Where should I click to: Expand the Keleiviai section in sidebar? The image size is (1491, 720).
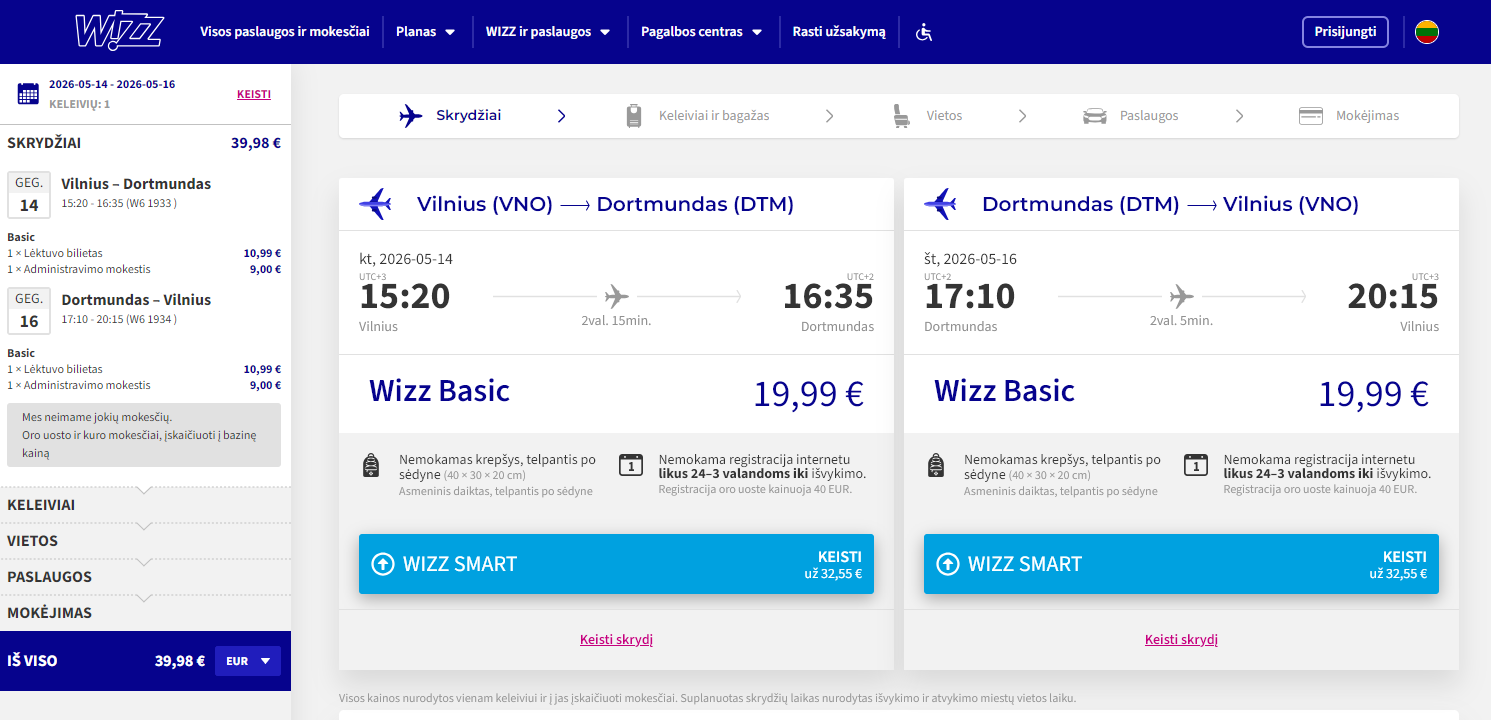(x=145, y=505)
